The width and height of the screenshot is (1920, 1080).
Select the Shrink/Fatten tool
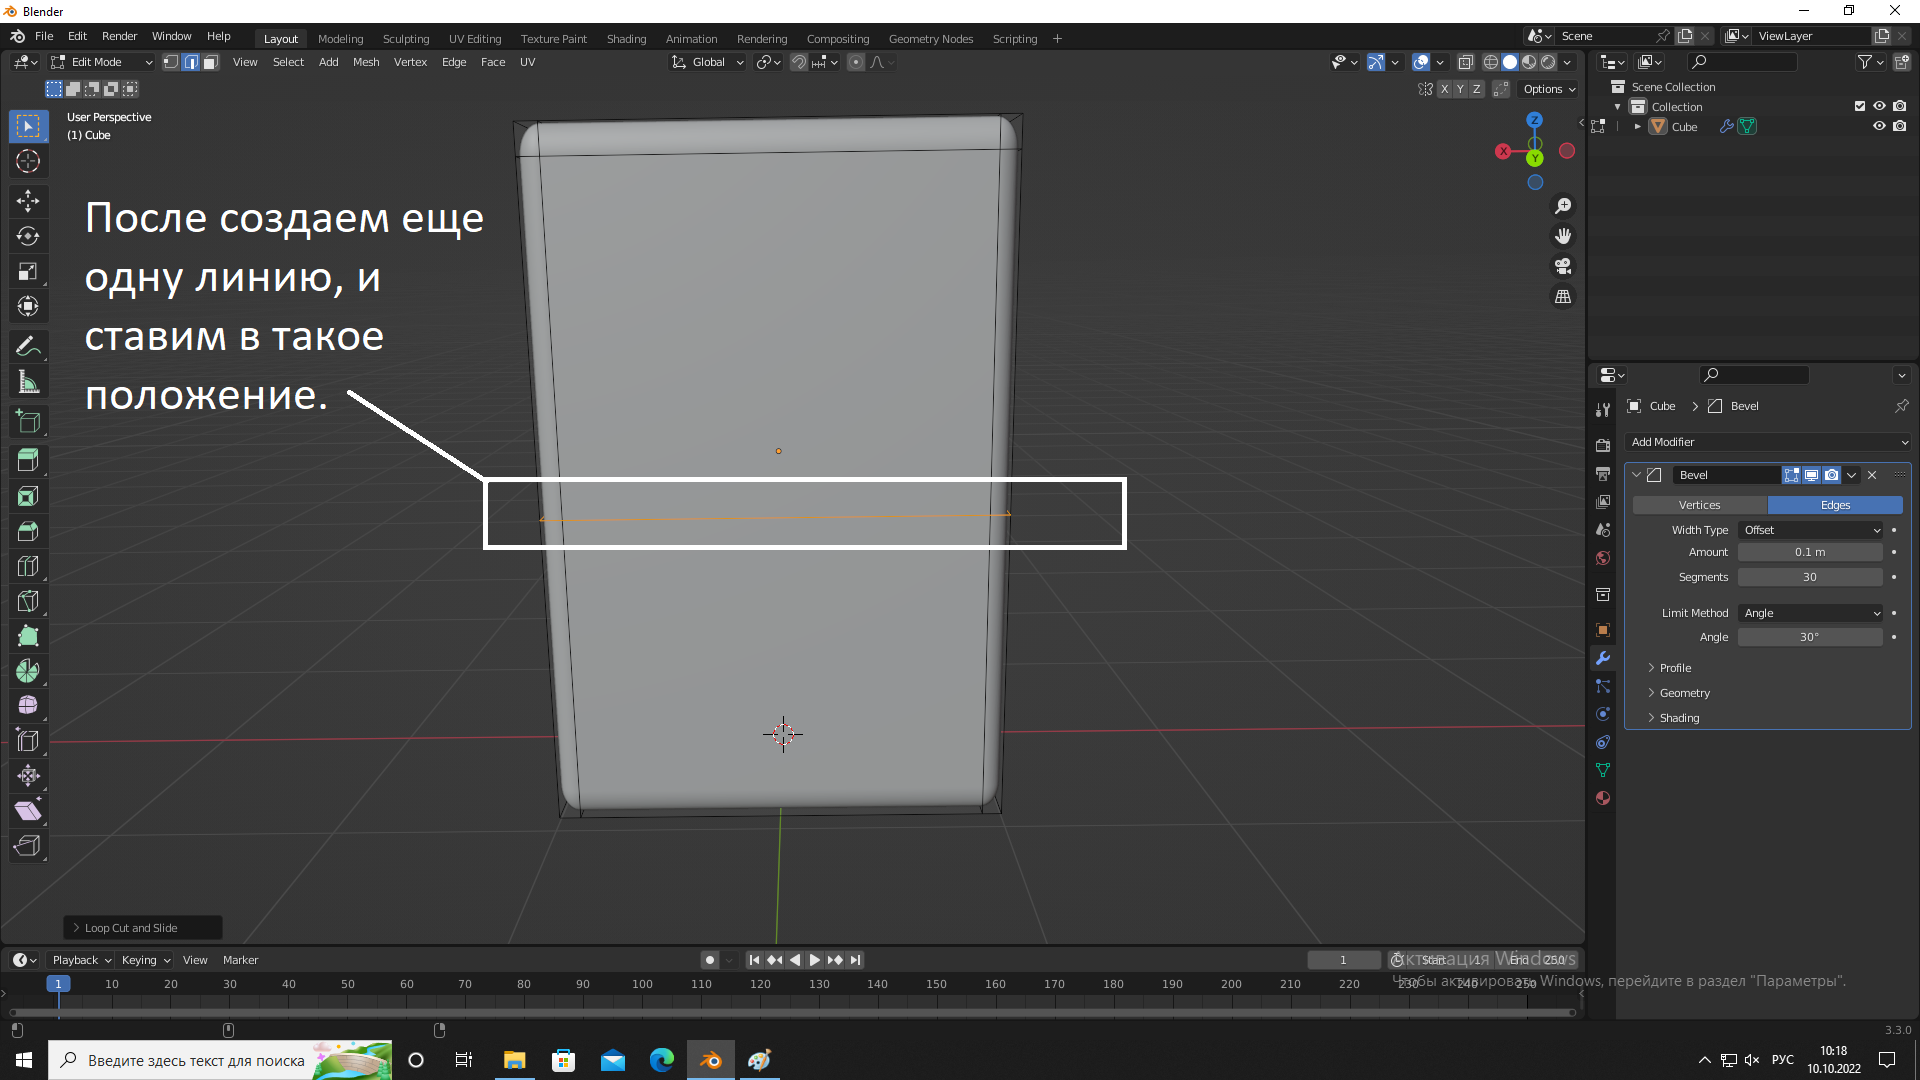click(28, 776)
